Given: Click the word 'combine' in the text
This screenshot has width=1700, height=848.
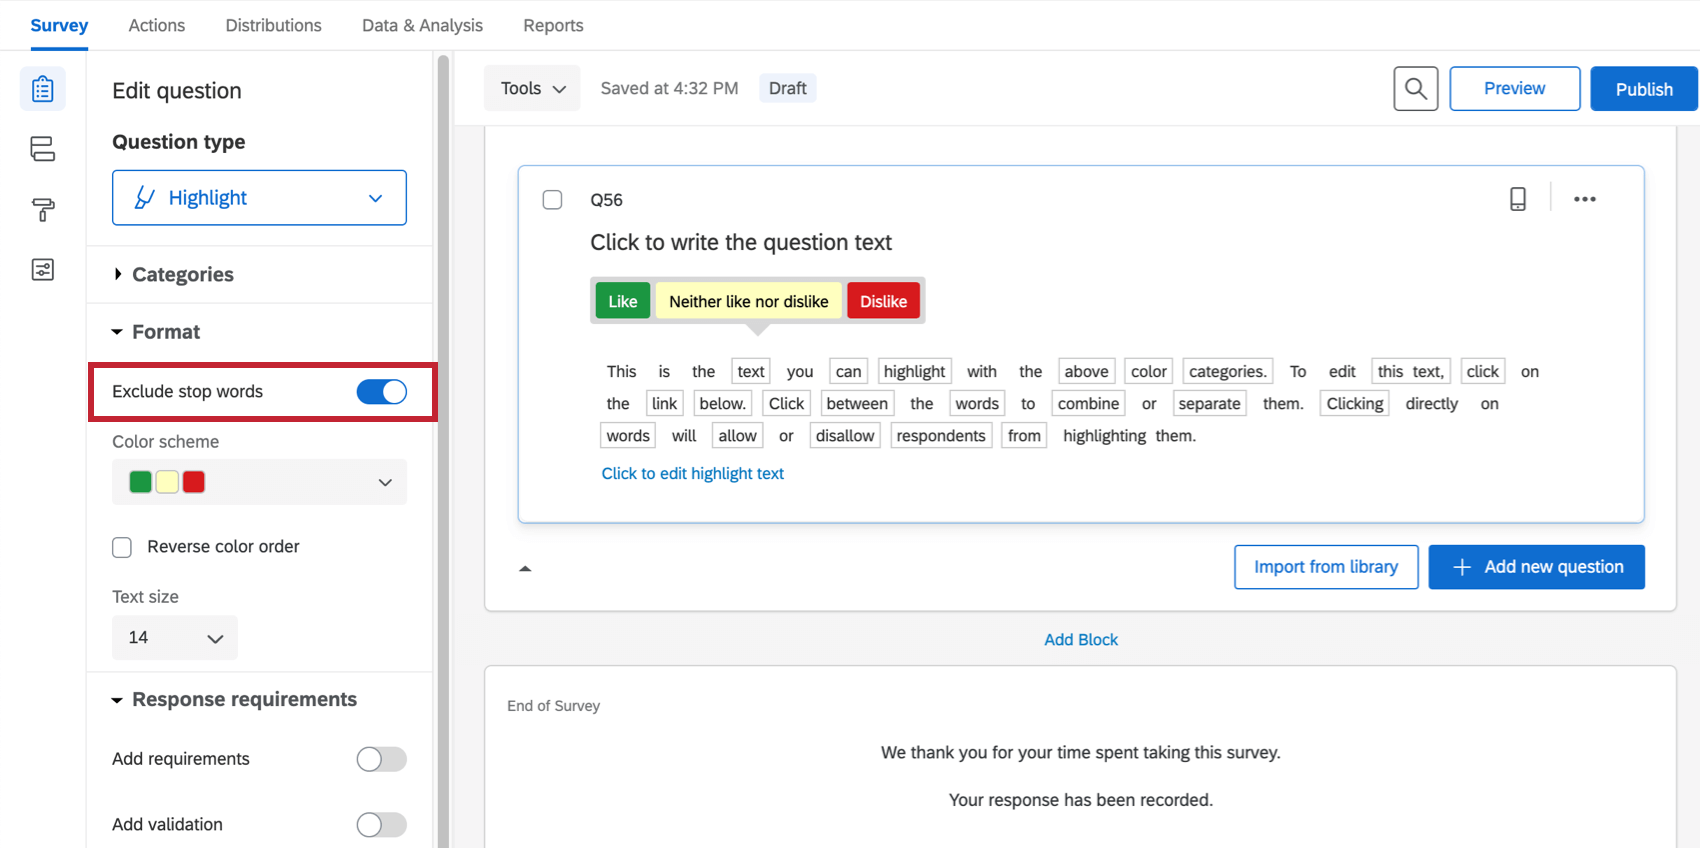Looking at the screenshot, I should [1088, 404].
